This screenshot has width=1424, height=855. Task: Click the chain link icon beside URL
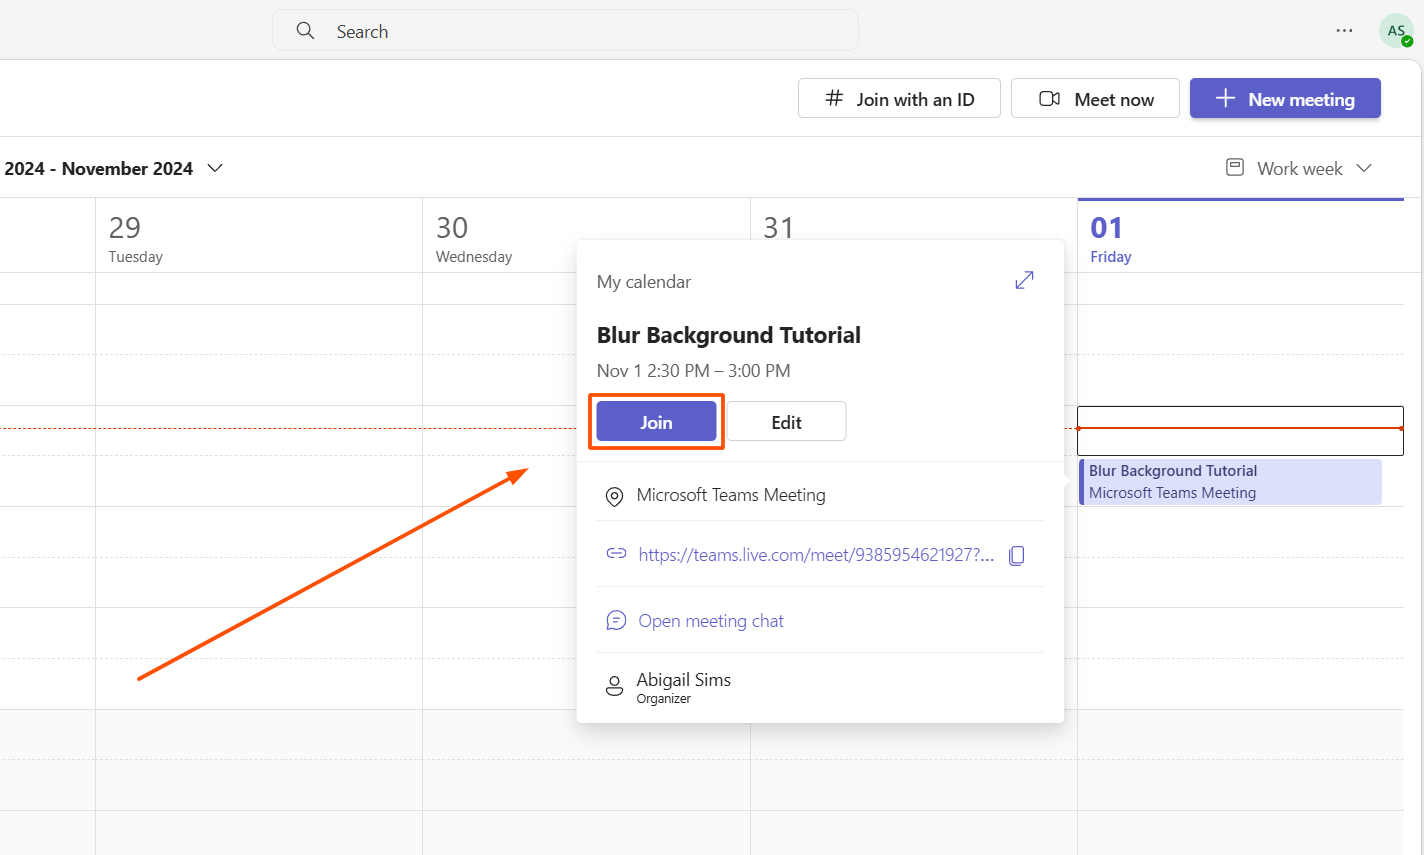tap(616, 554)
